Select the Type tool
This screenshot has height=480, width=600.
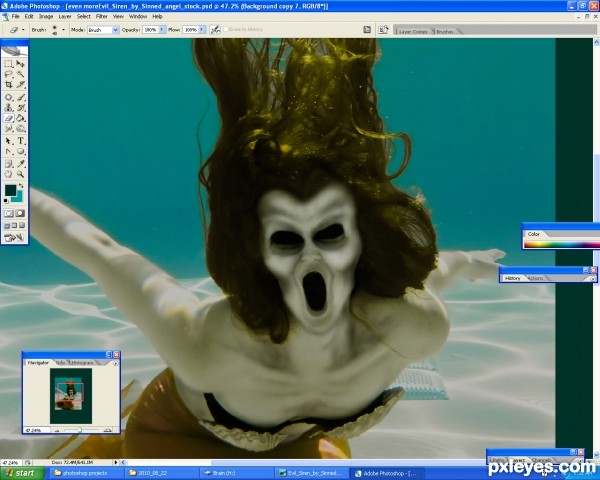click(21, 141)
